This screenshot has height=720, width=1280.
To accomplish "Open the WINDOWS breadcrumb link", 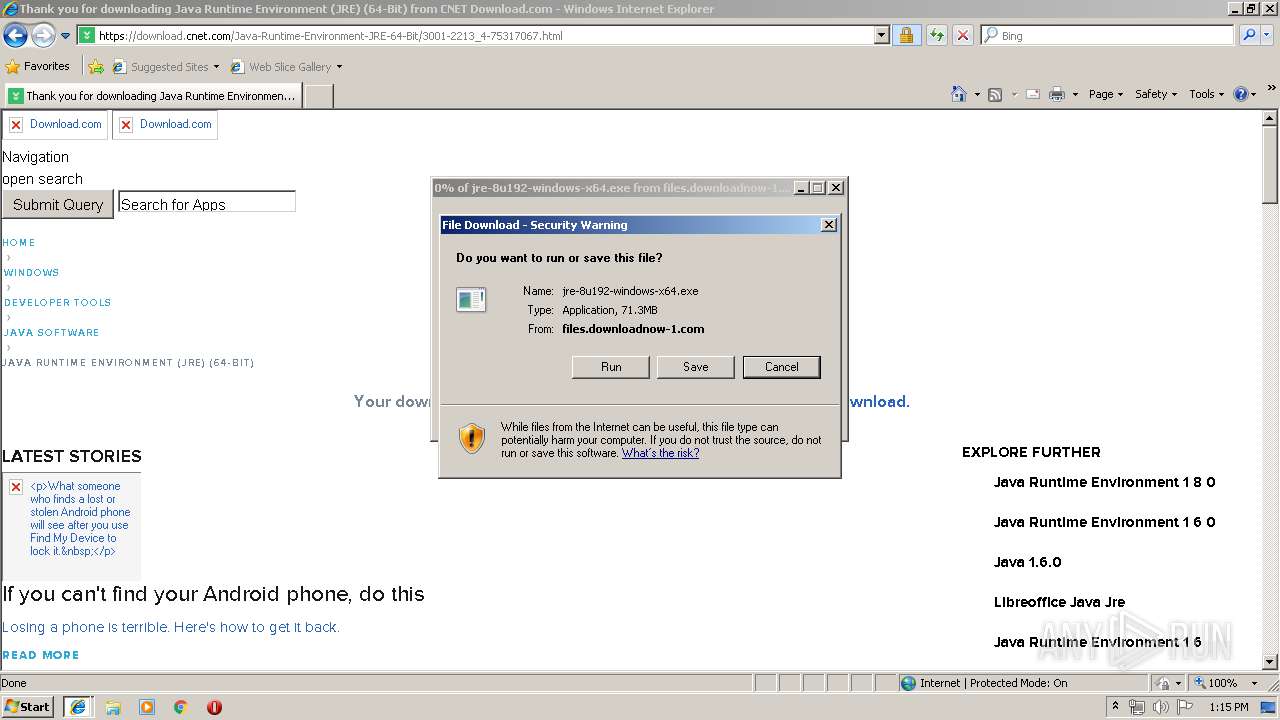I will pos(31,273).
